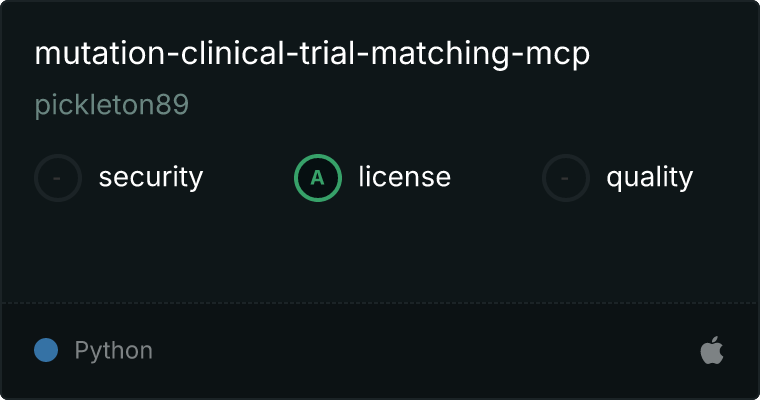Image resolution: width=760 pixels, height=400 pixels.
Task: Click the empty security grade circle
Action: coord(58,178)
